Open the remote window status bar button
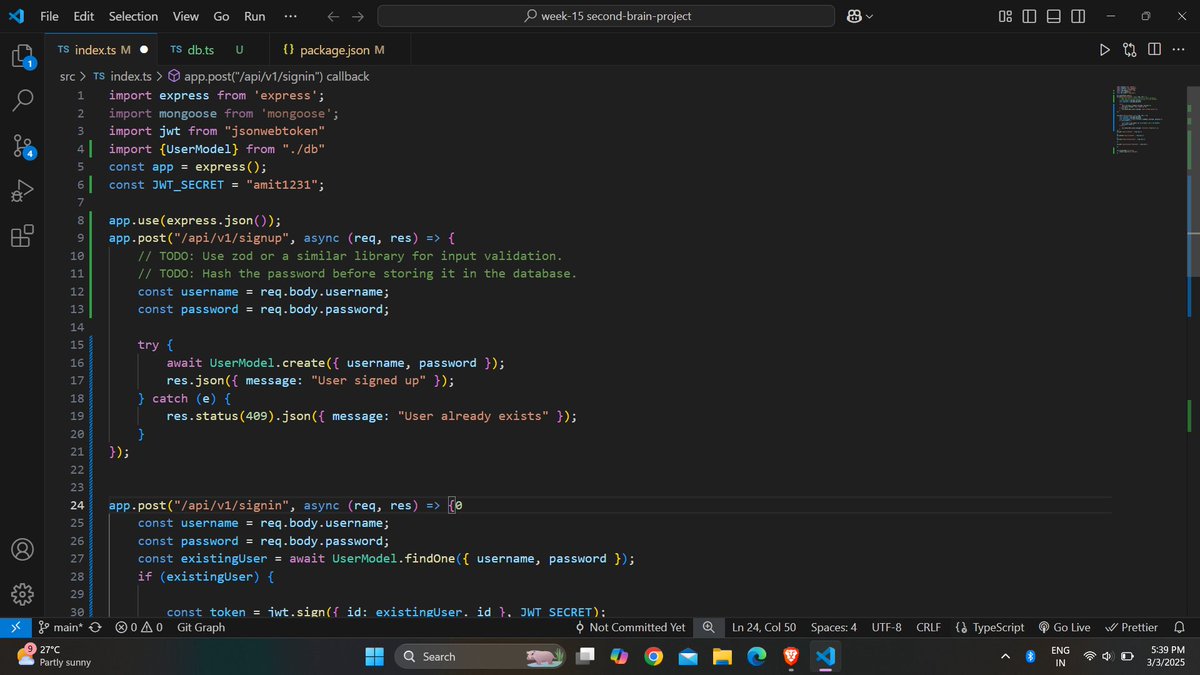1200x675 pixels. pos(14,627)
